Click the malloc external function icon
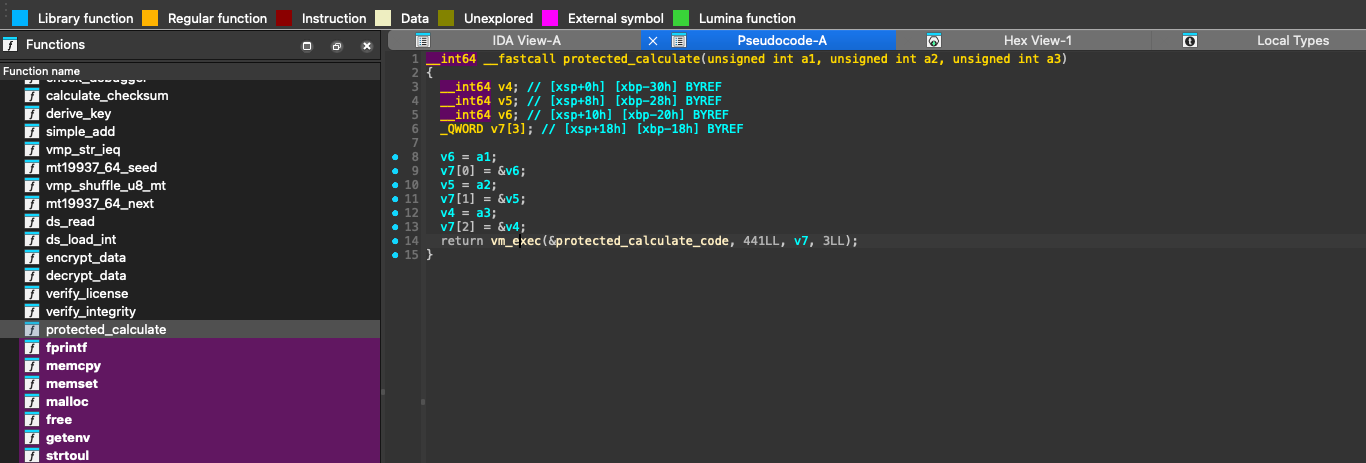The height and width of the screenshot is (463, 1366). 31,402
